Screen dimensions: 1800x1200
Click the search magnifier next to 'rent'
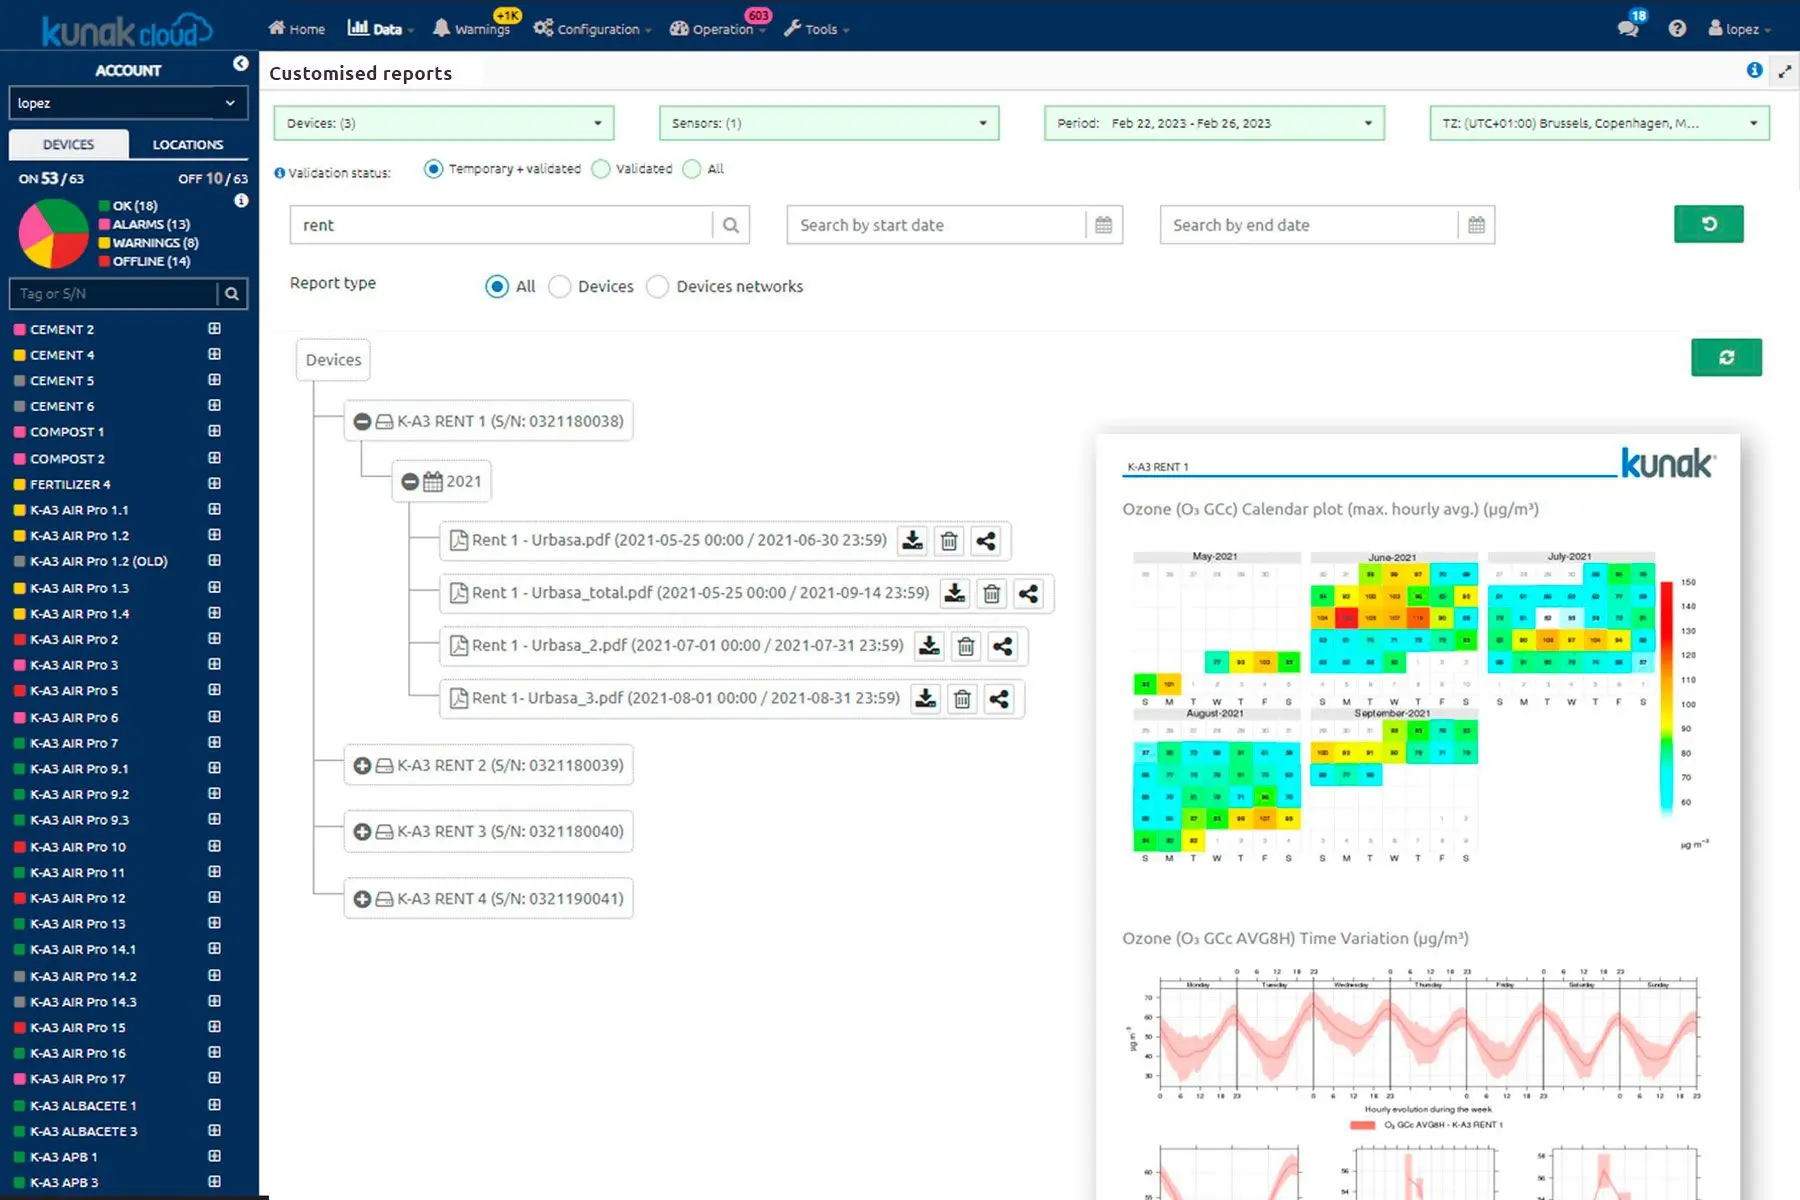pyautogui.click(x=731, y=225)
